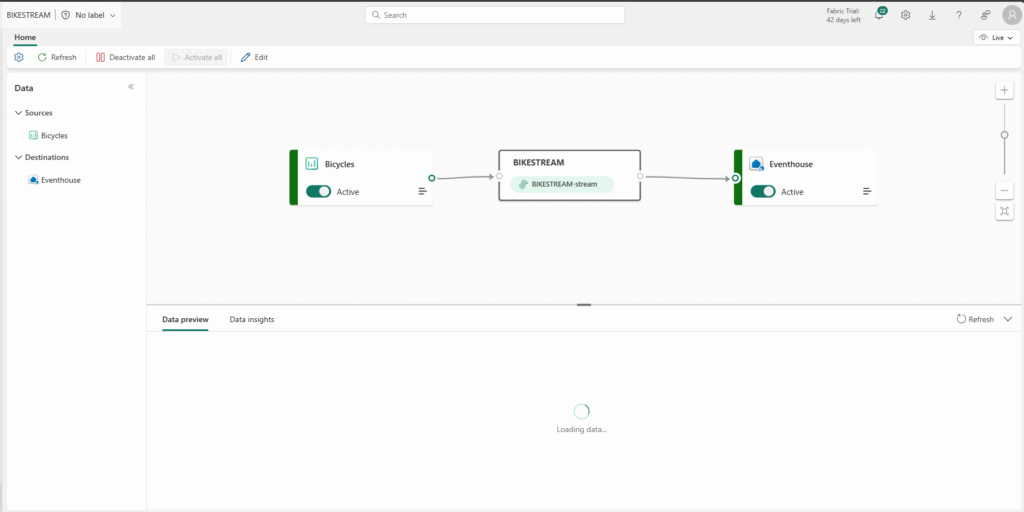The image size is (1024, 512).
Task: Click the zoom in plus button
Action: [1004, 90]
